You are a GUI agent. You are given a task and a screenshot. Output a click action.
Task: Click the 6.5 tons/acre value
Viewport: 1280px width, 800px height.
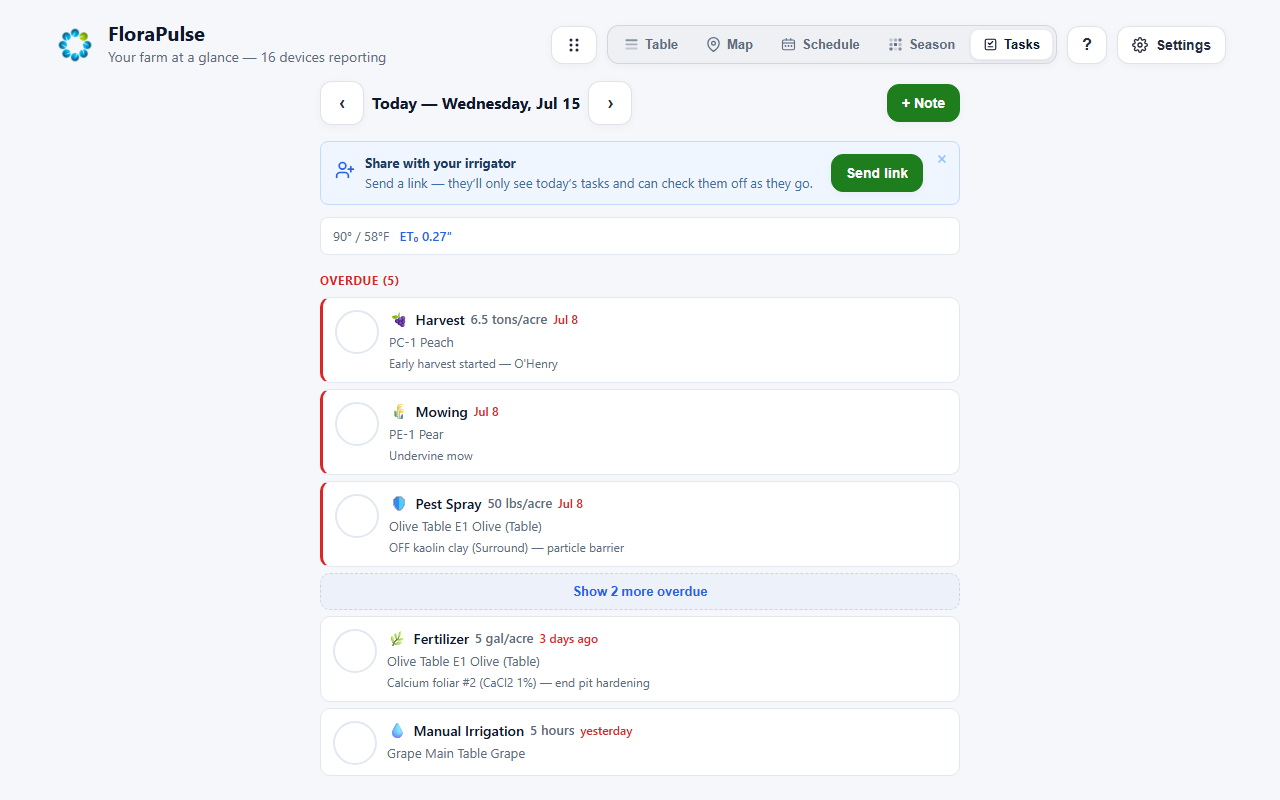[x=509, y=320]
